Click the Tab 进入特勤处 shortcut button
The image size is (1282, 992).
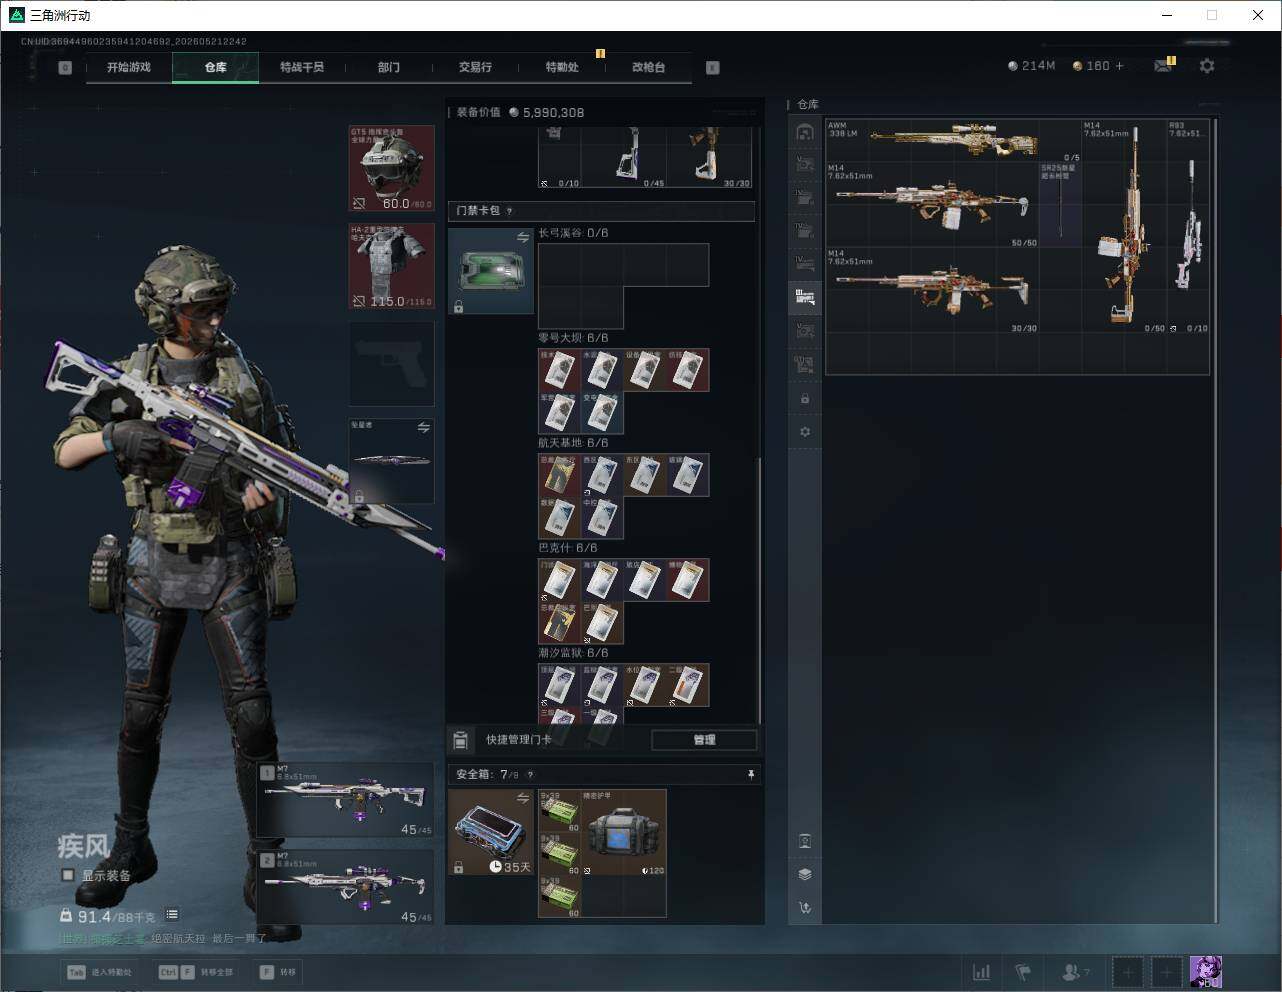(x=99, y=972)
